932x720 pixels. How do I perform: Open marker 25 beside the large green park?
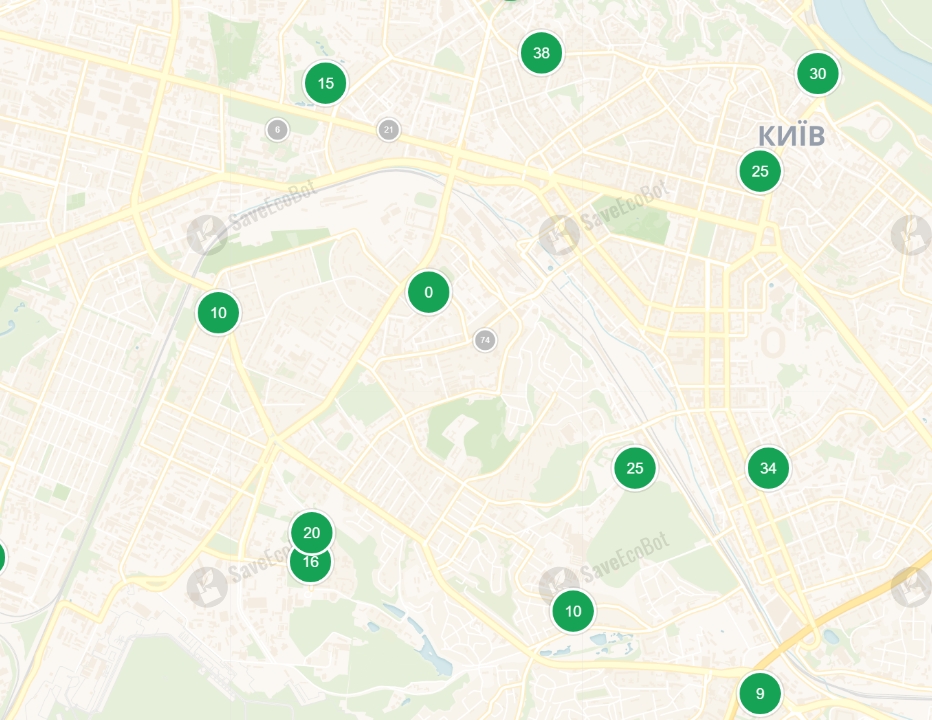(634, 468)
